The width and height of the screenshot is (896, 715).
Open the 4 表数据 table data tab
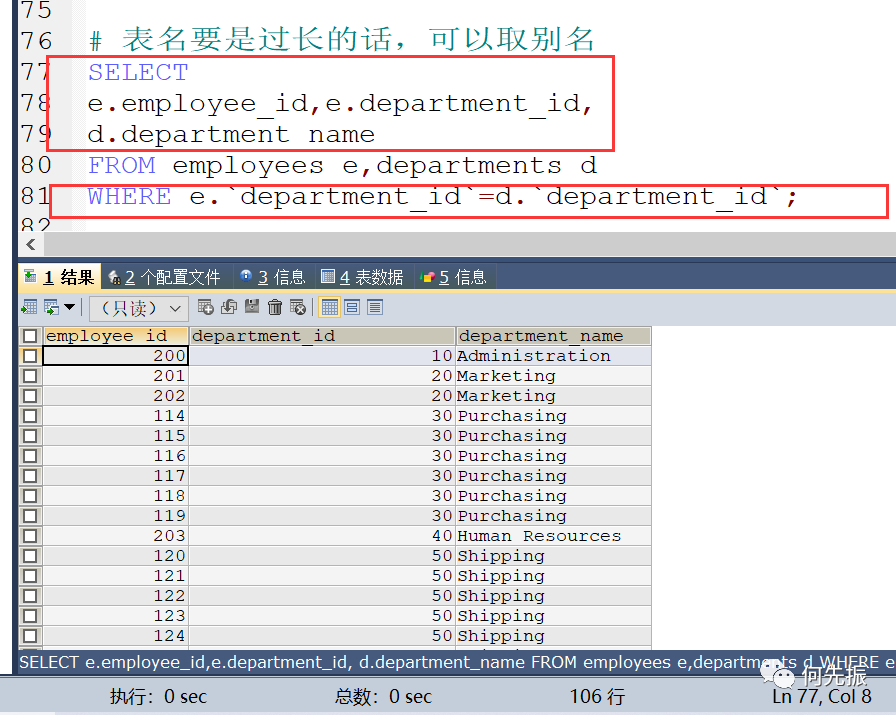362,277
